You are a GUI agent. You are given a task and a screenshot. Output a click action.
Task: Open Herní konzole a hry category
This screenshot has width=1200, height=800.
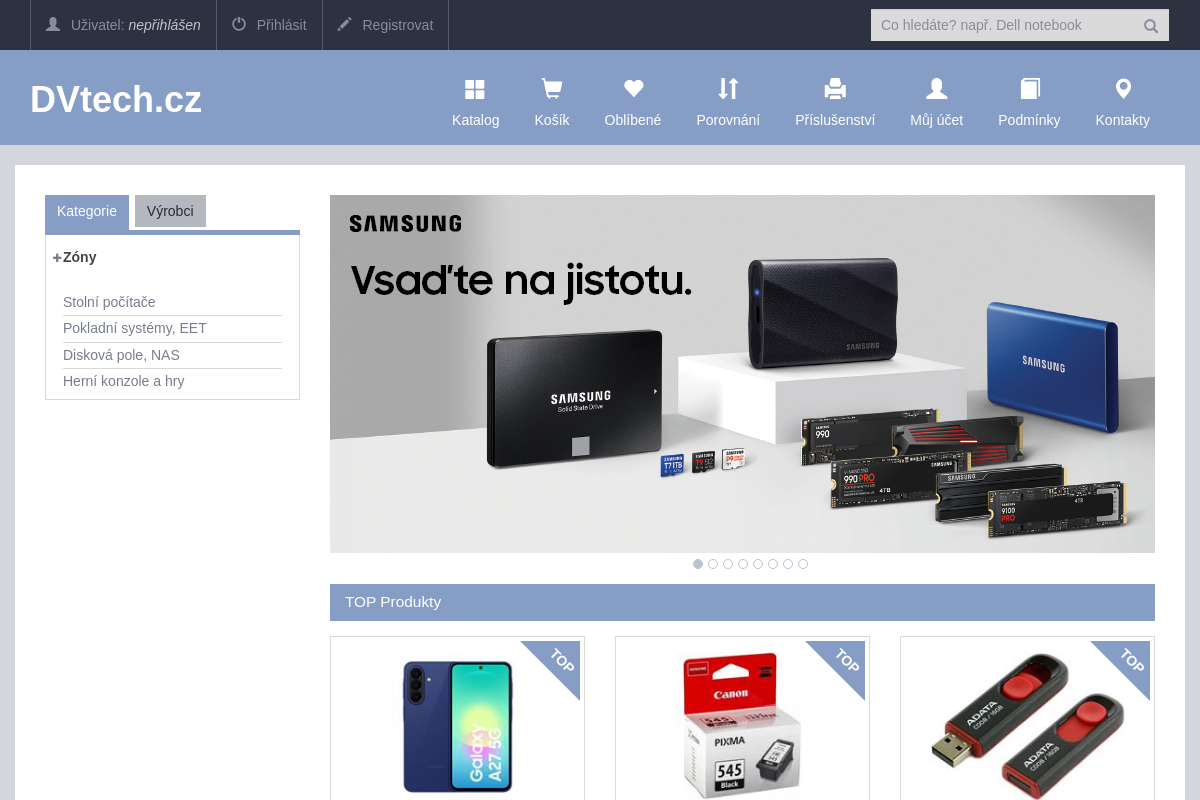(x=124, y=381)
